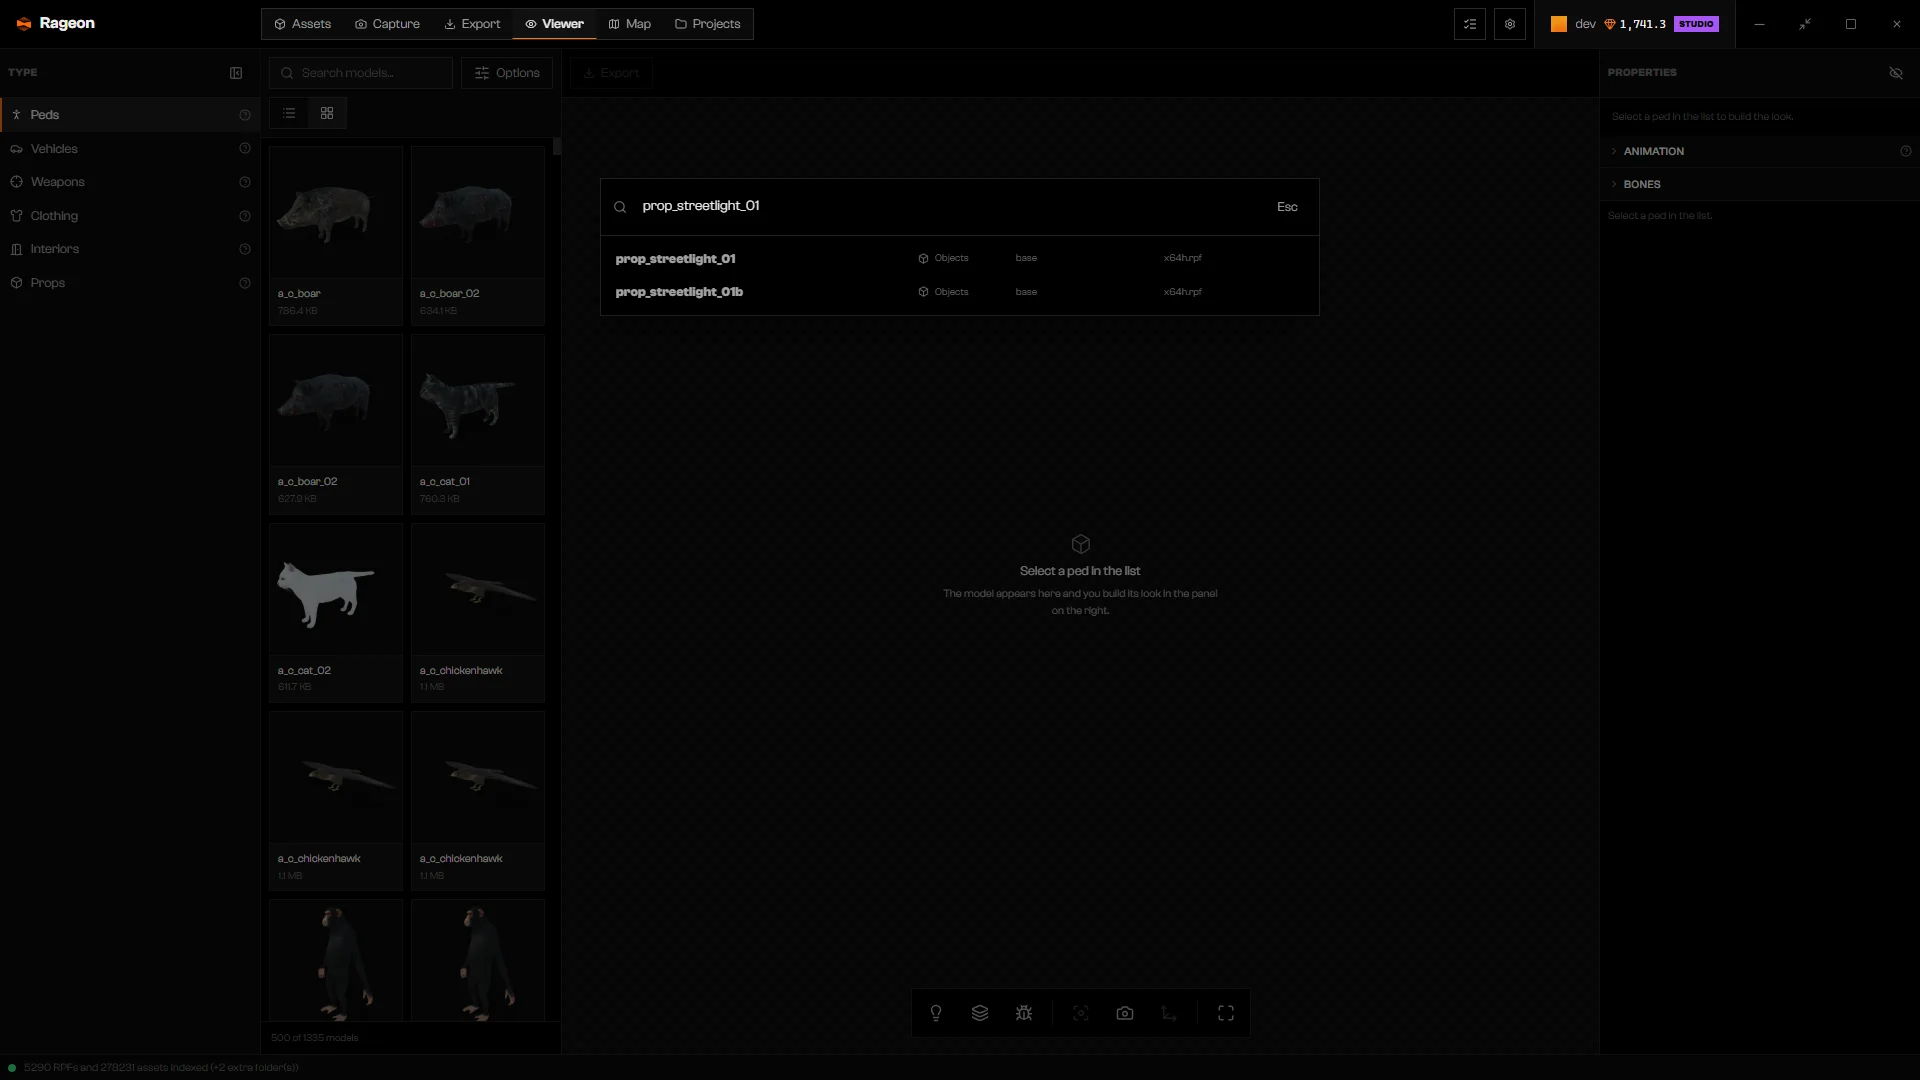Image resolution: width=1920 pixels, height=1080 pixels.
Task: Switch to list view layout
Action: click(x=289, y=113)
